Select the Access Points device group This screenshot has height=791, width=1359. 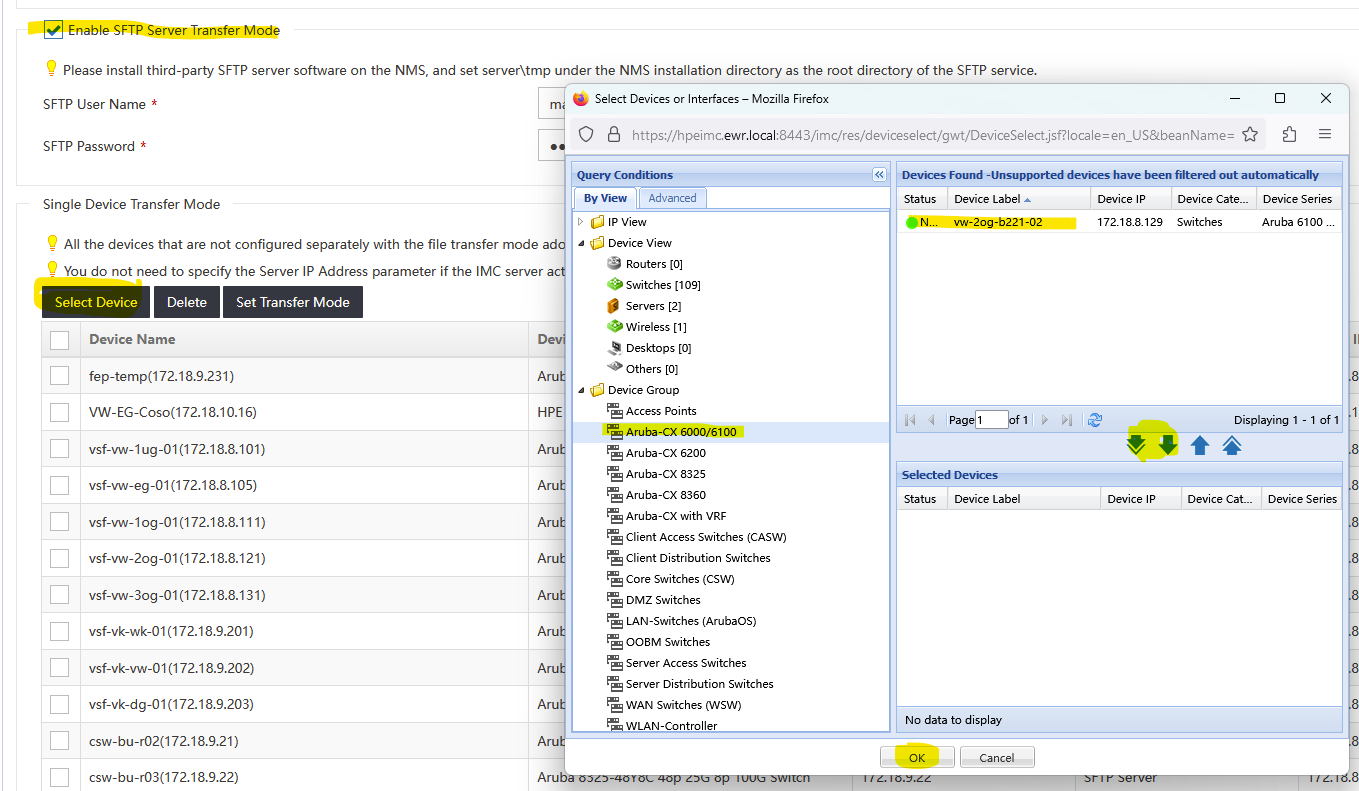661,411
